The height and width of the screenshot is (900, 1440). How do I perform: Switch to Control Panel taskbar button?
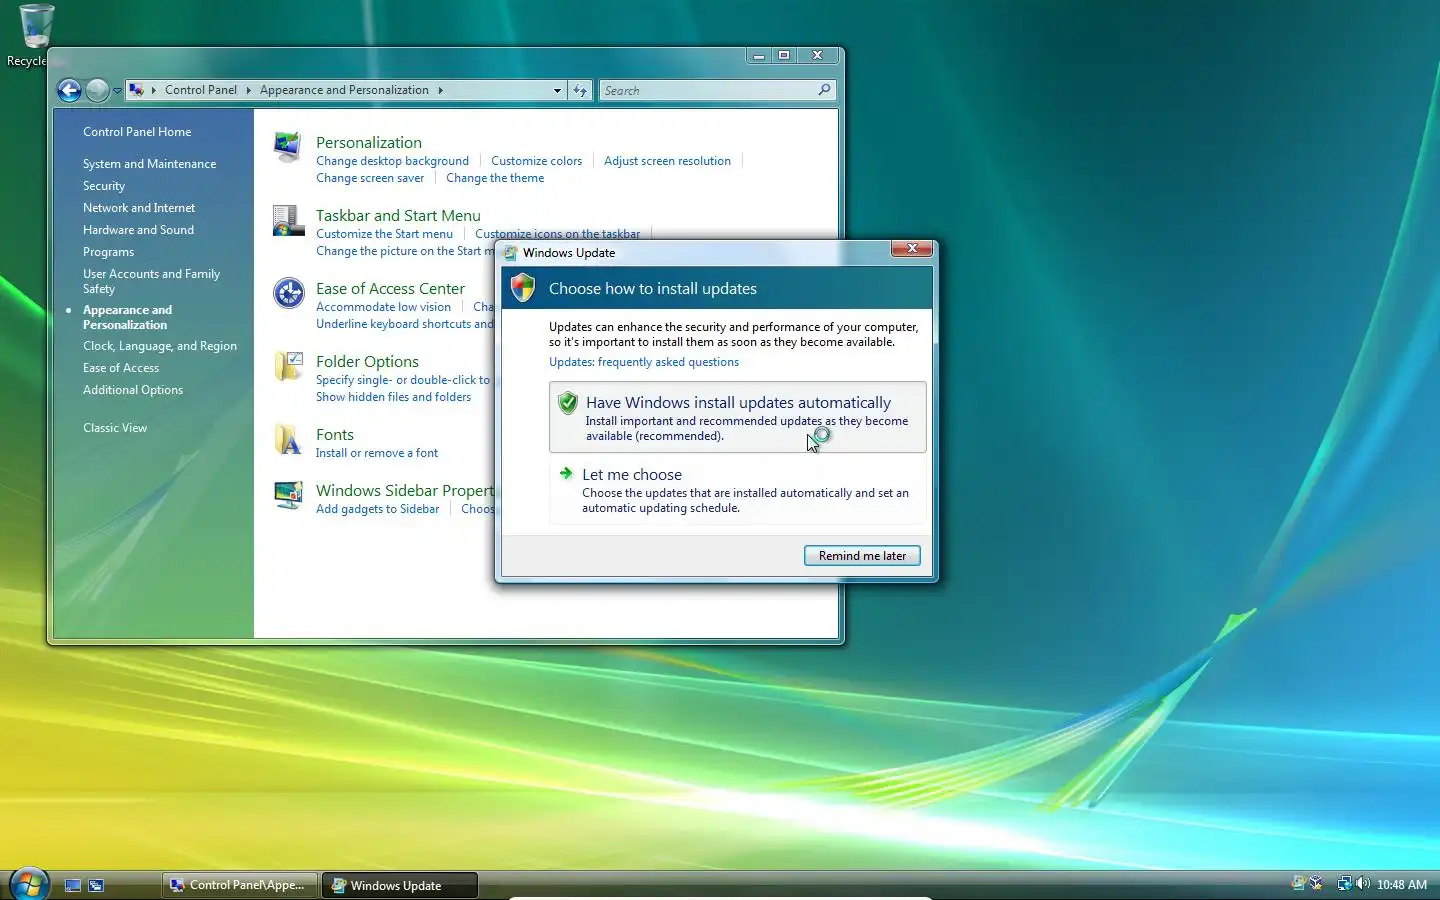[x=240, y=885]
